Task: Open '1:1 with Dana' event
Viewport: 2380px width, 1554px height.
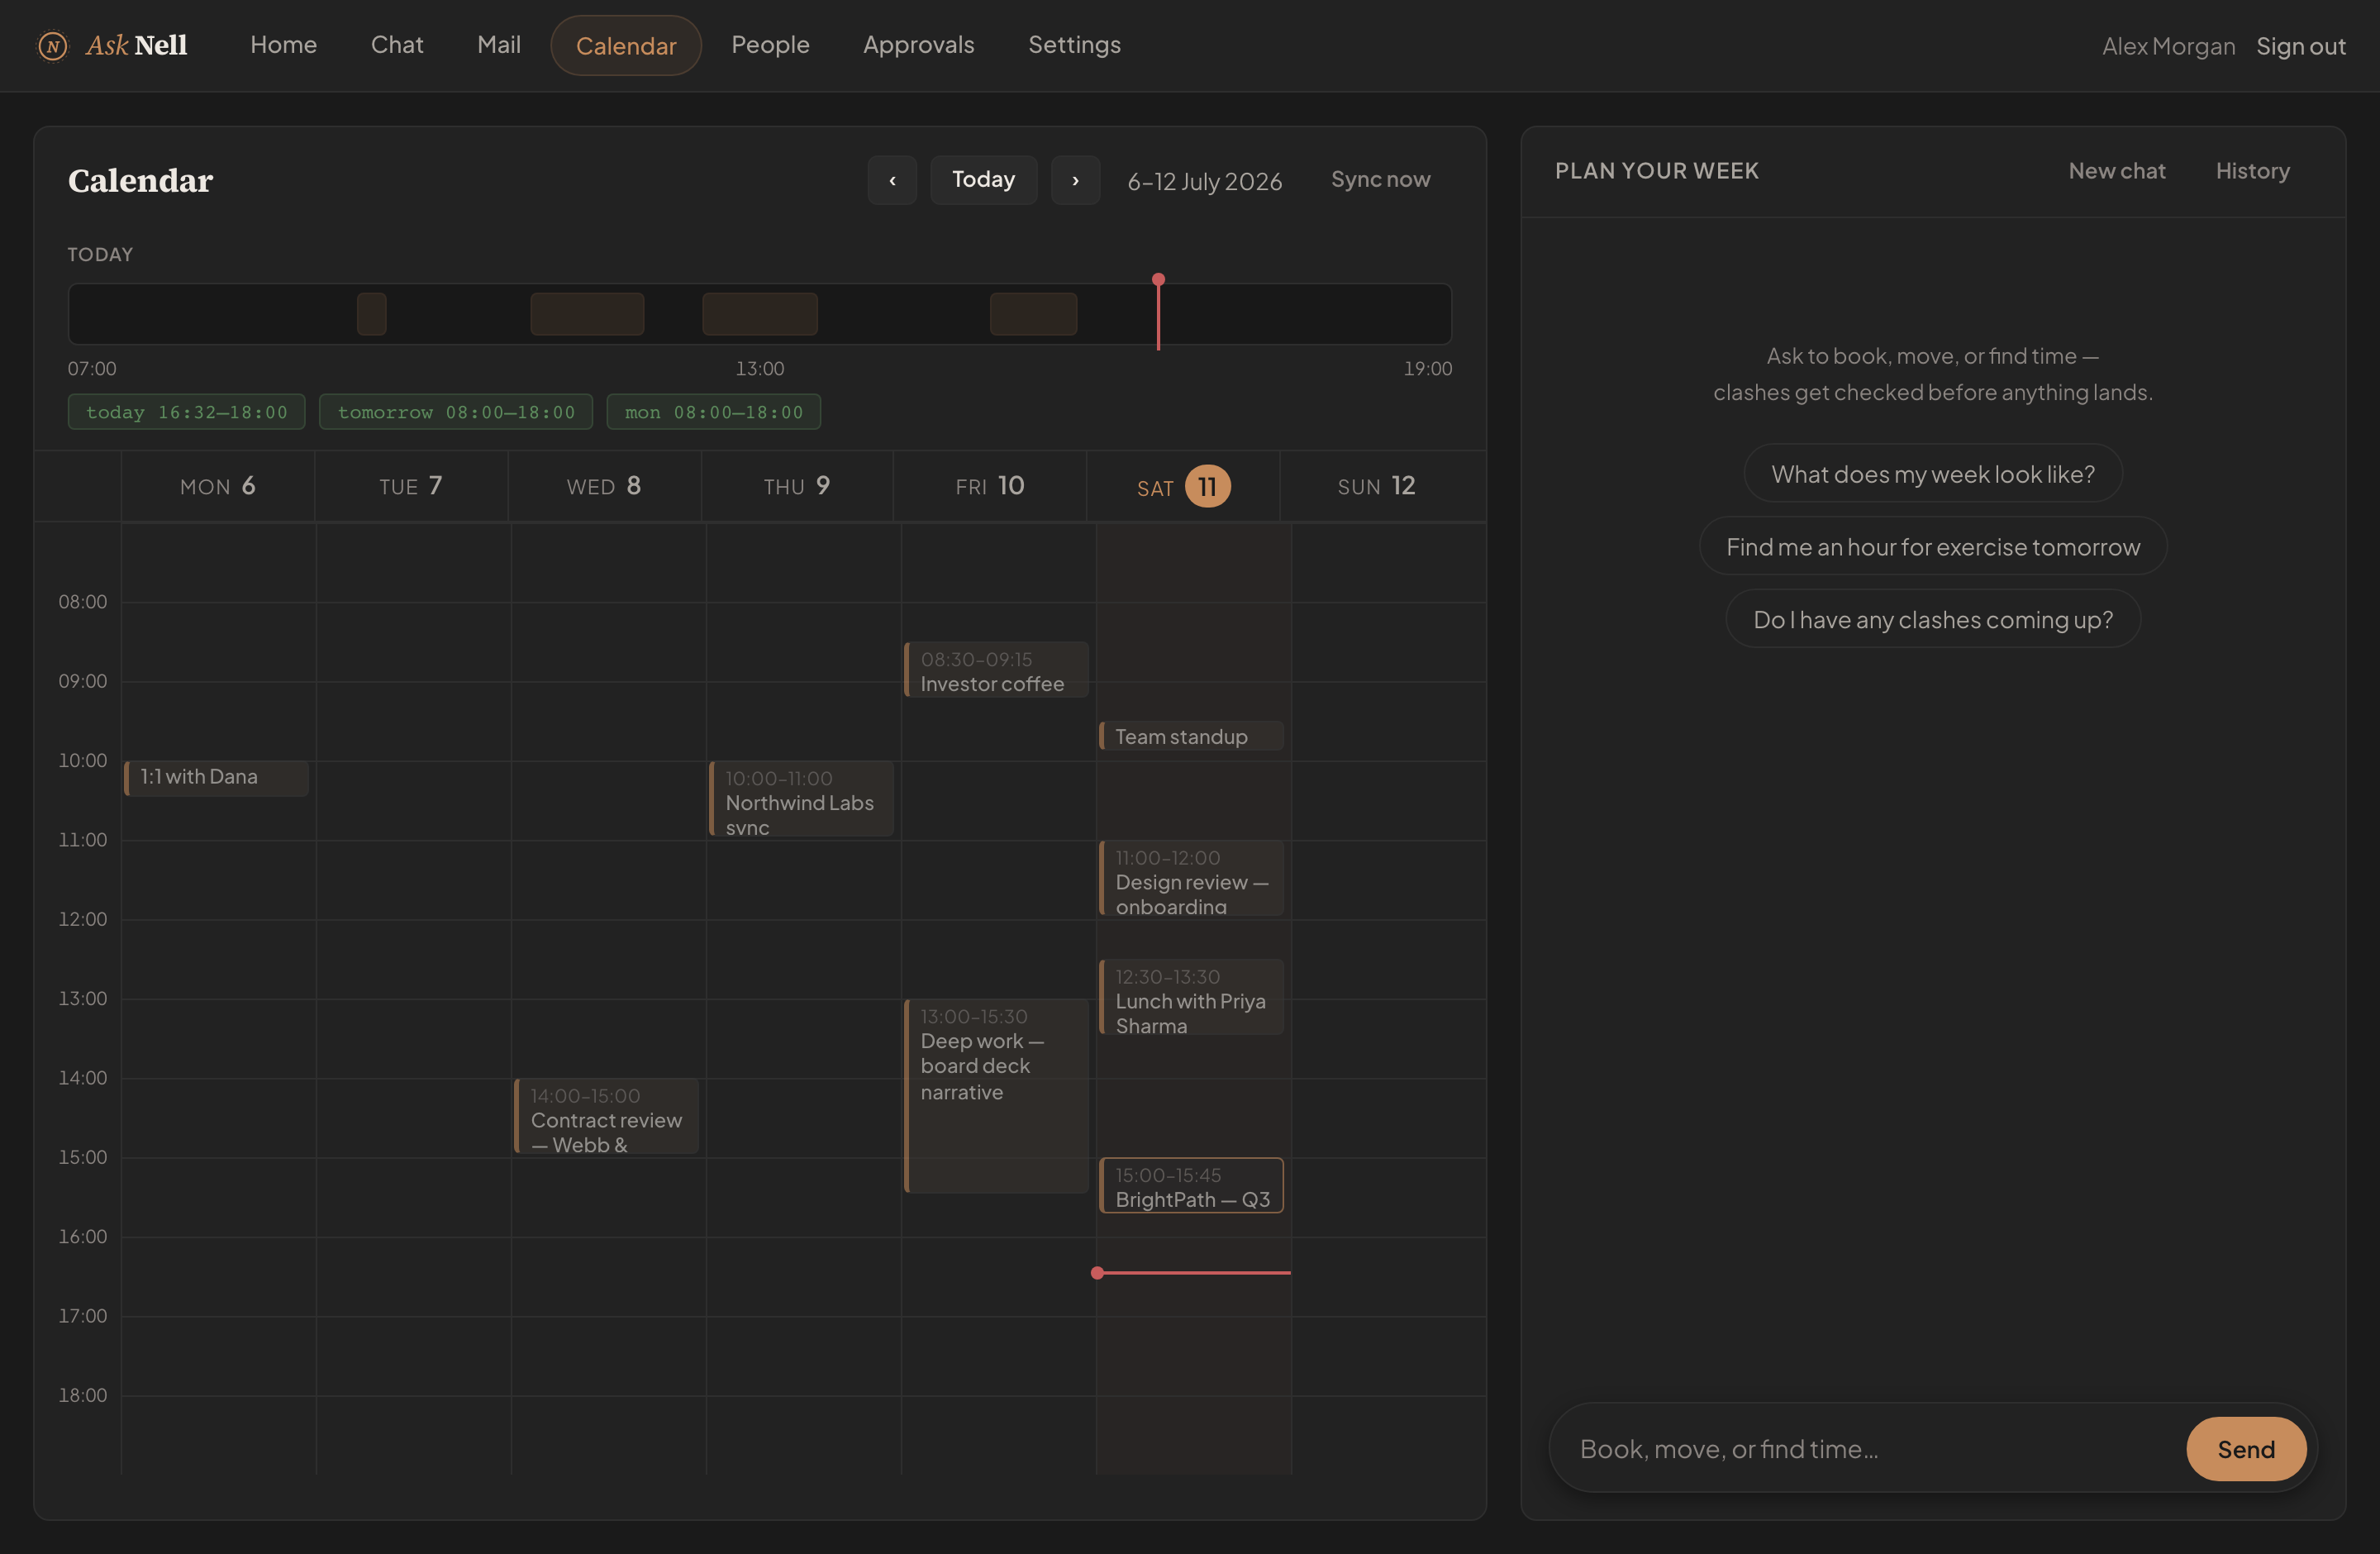Action: coord(216,778)
